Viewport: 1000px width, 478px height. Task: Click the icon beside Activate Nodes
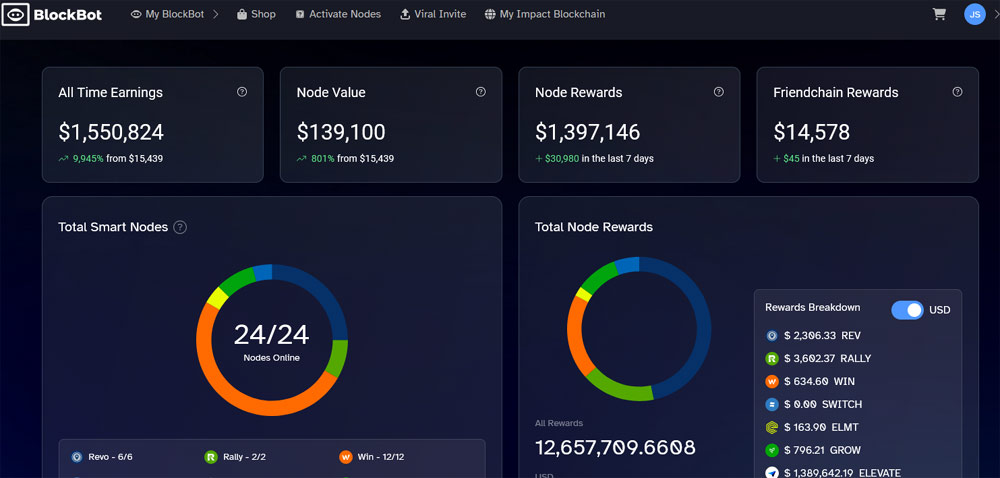pos(300,14)
